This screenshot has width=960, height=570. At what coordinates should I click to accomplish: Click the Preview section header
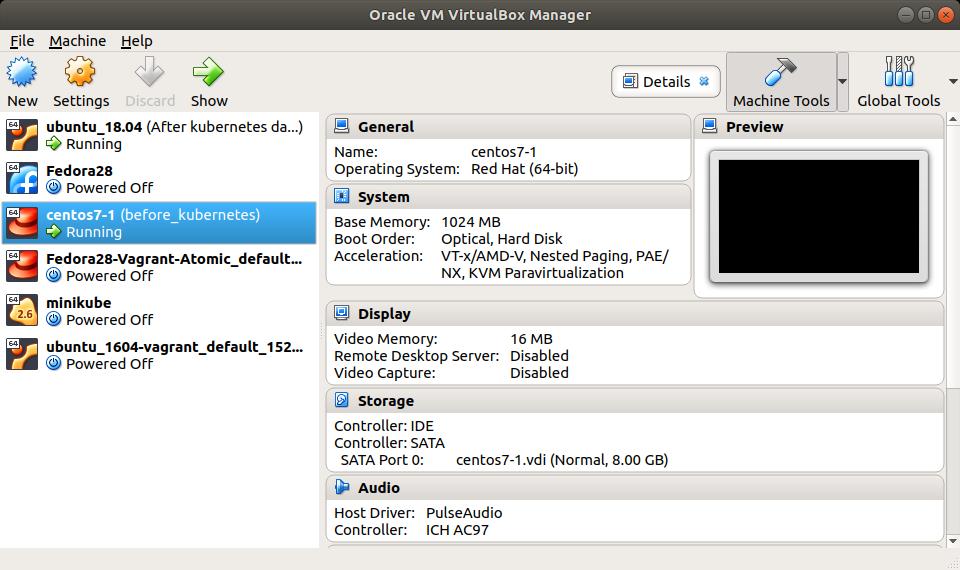point(819,127)
